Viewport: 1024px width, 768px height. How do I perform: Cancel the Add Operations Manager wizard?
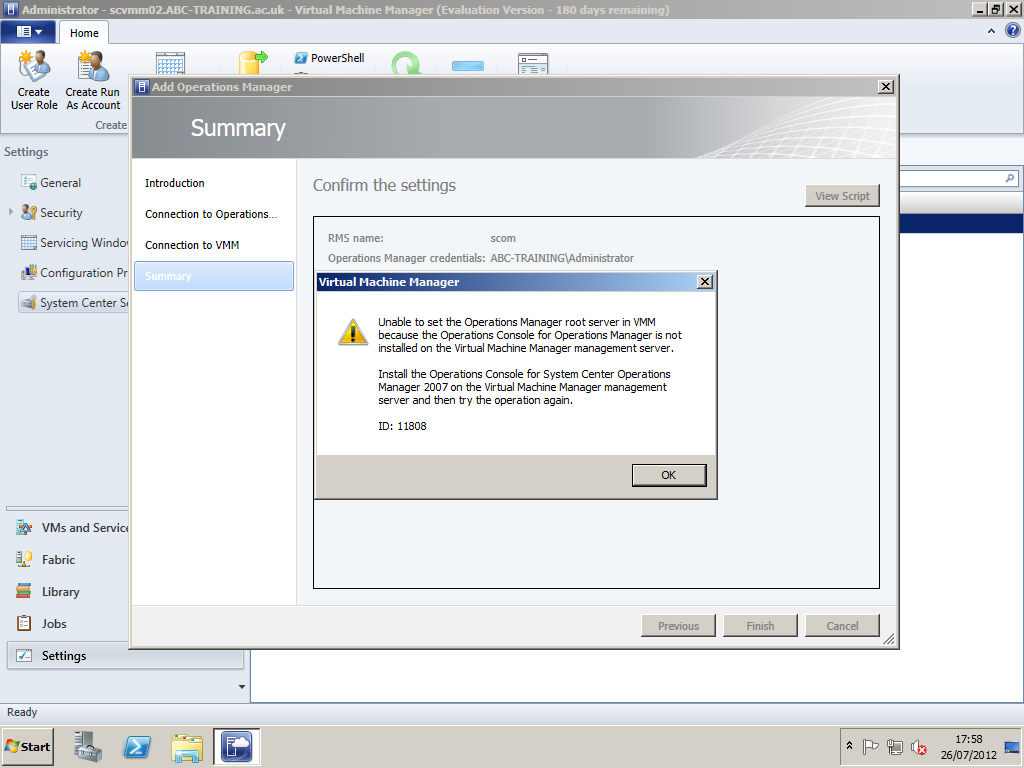click(x=842, y=626)
